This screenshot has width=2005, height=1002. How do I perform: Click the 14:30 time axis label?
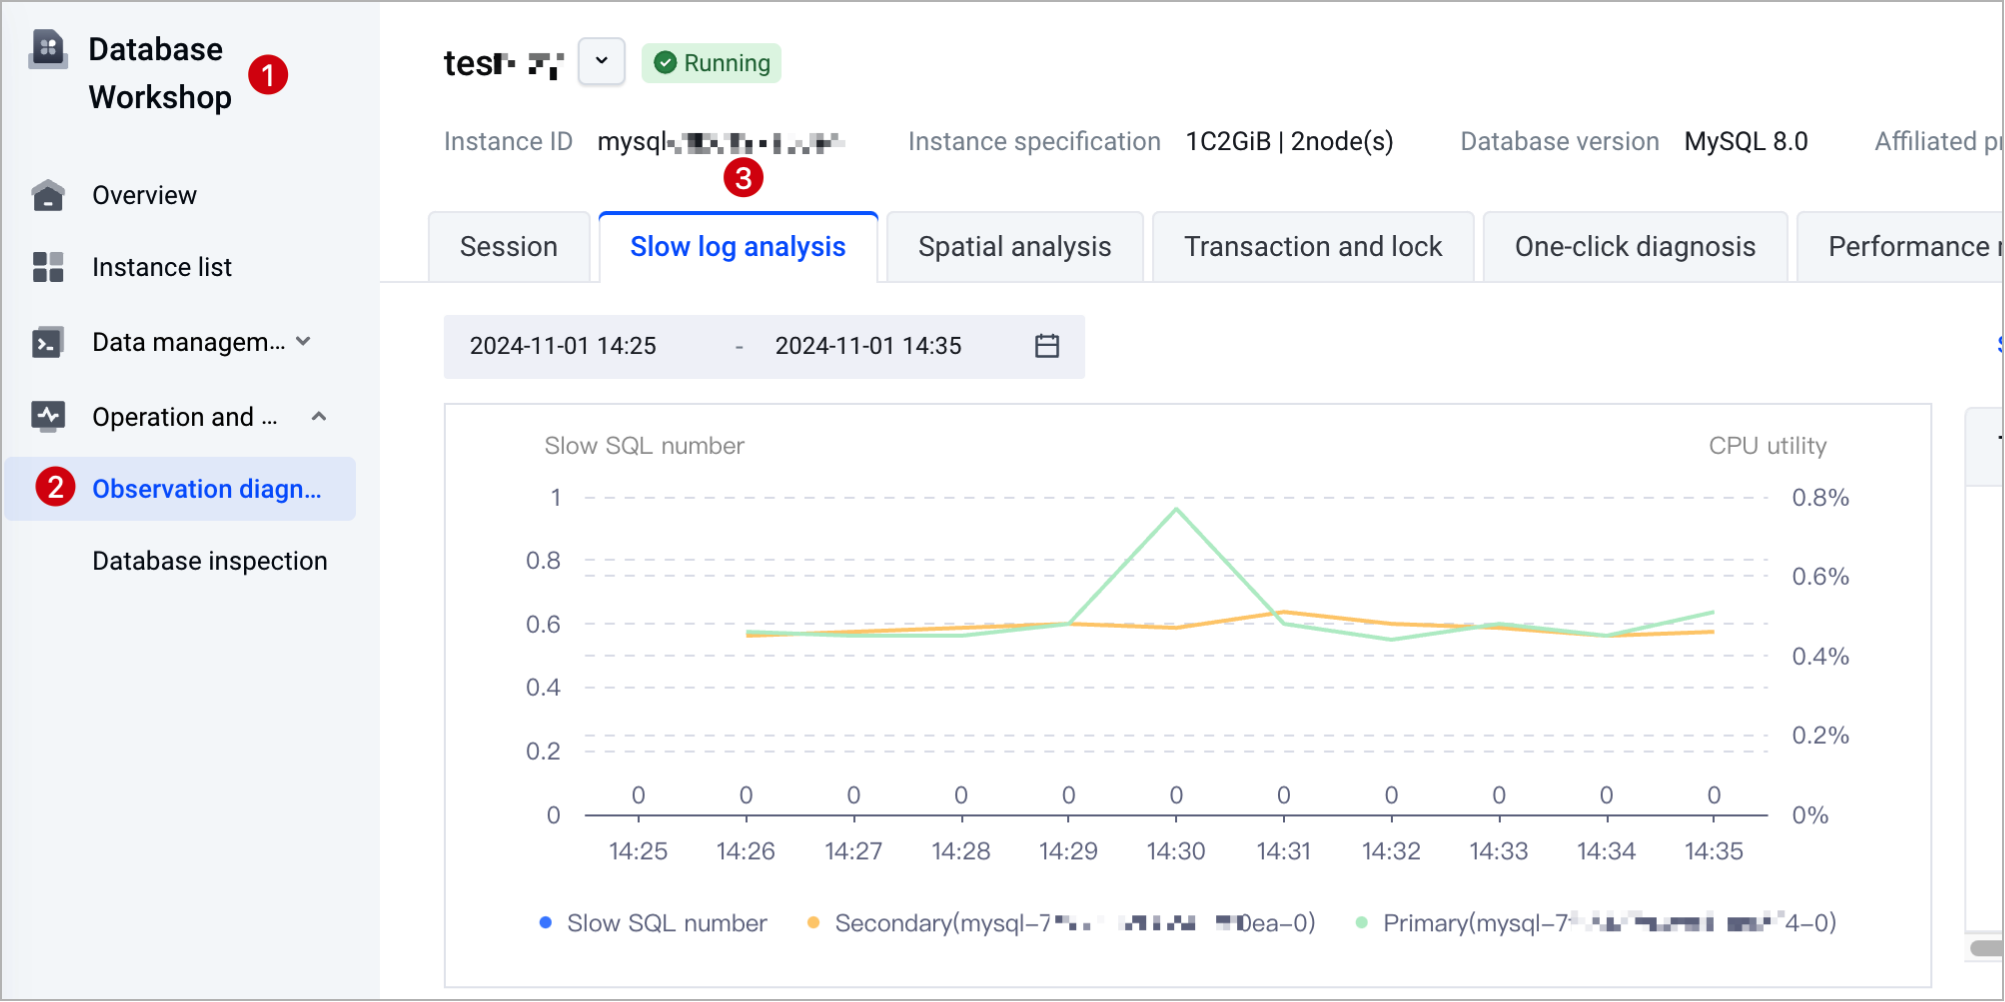(1176, 851)
